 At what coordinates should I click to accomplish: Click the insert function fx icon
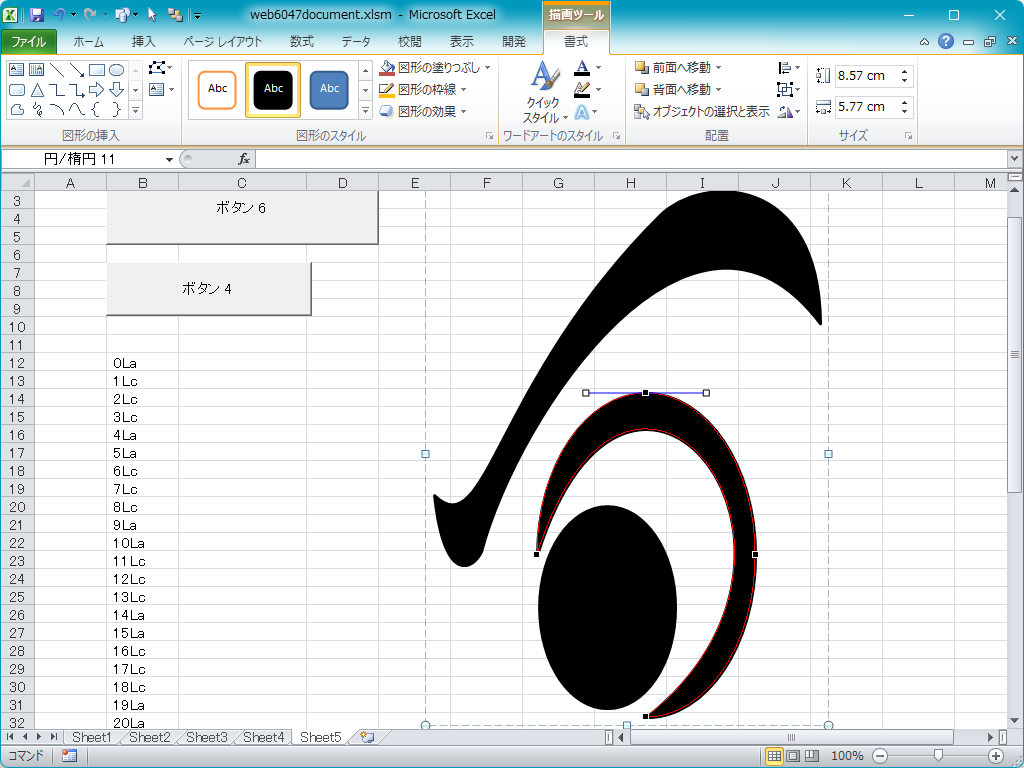pyautogui.click(x=243, y=159)
